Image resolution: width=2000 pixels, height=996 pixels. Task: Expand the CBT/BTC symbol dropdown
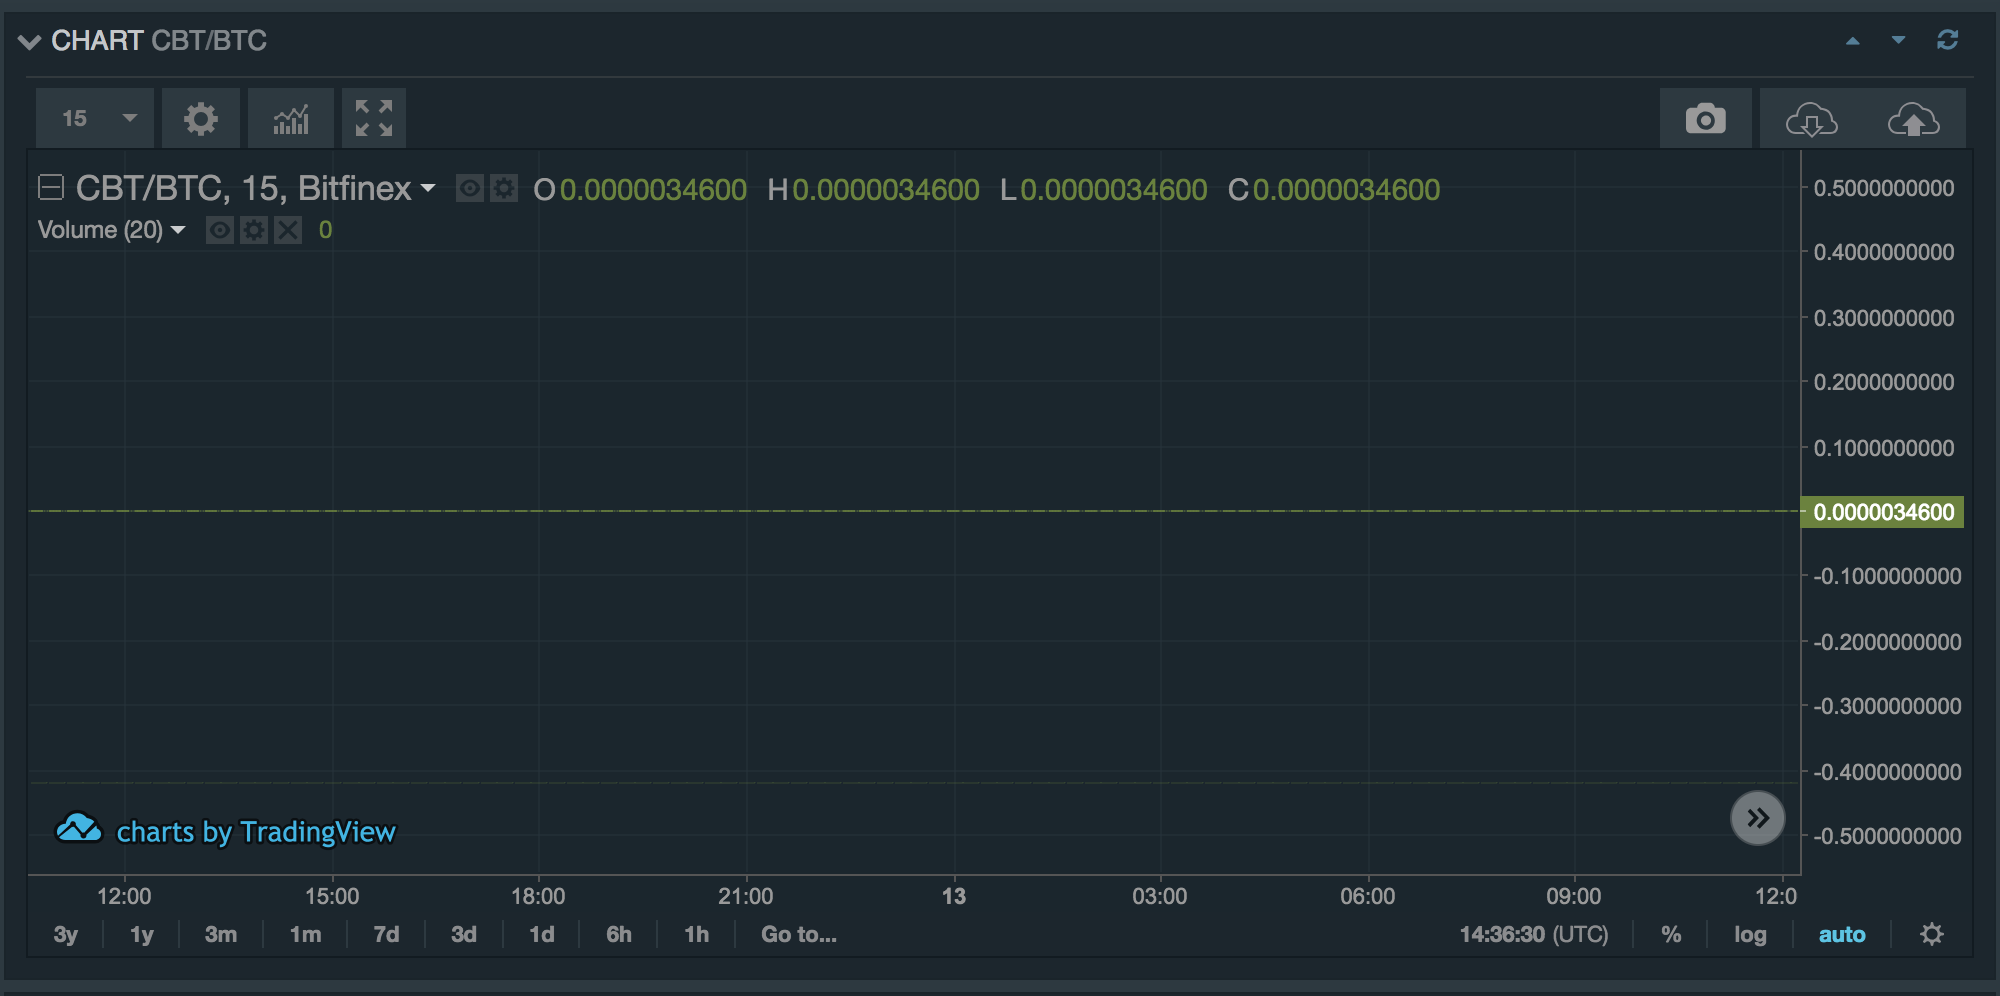428,188
